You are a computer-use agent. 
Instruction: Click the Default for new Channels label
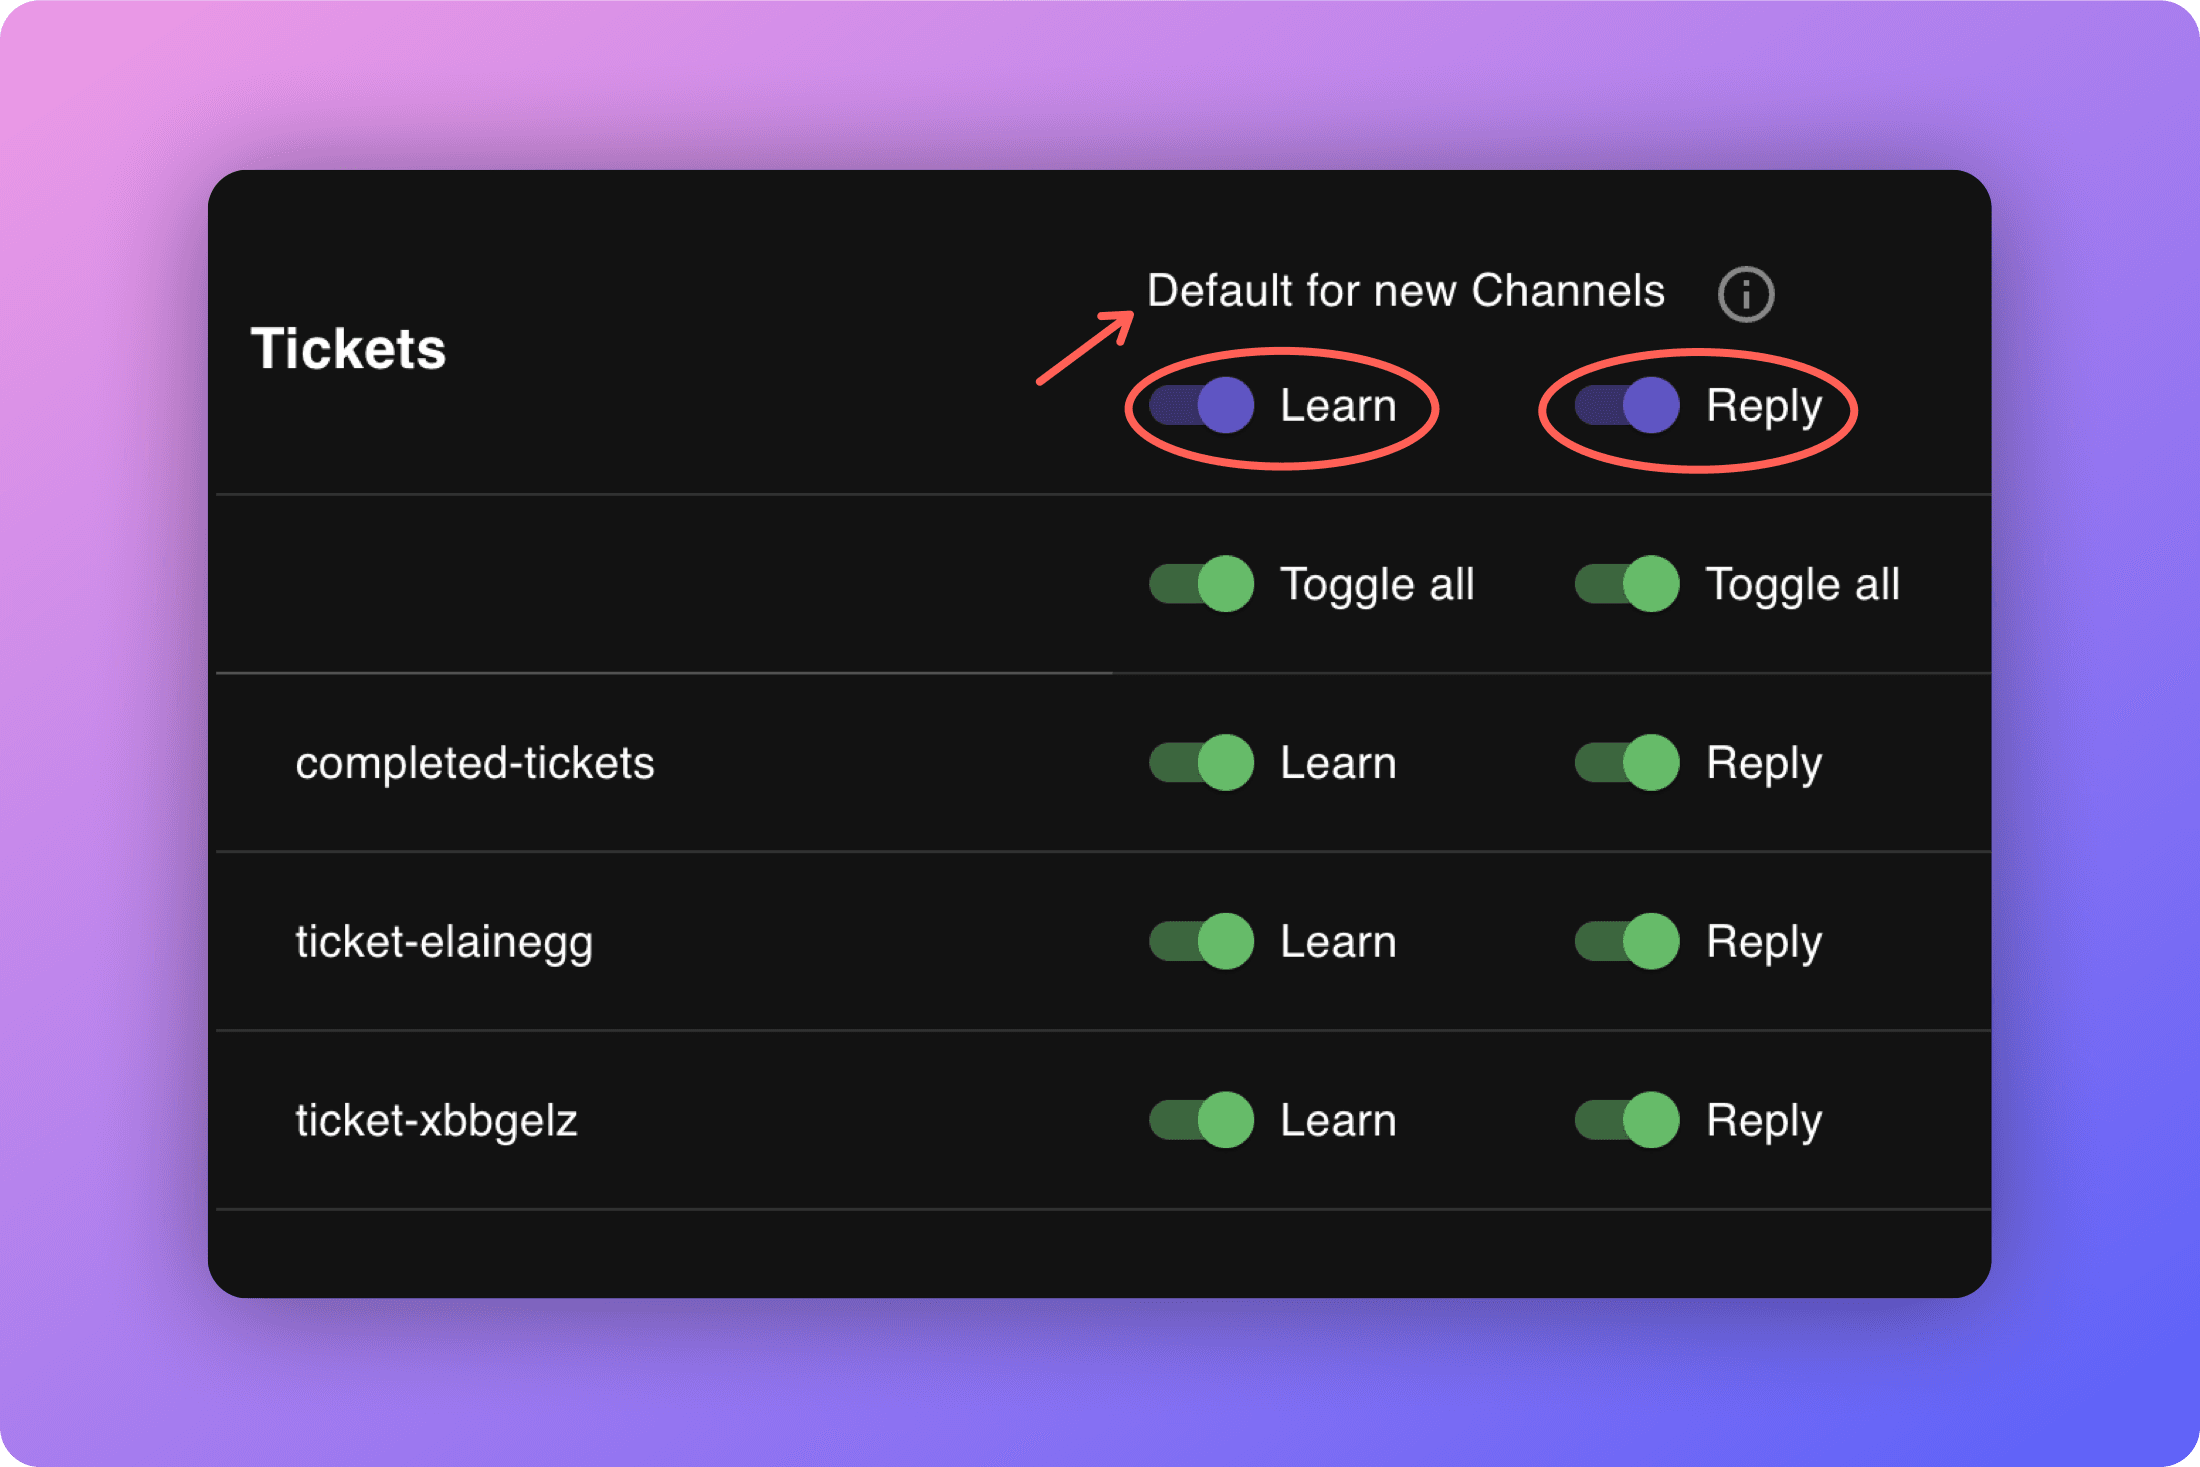(1405, 291)
